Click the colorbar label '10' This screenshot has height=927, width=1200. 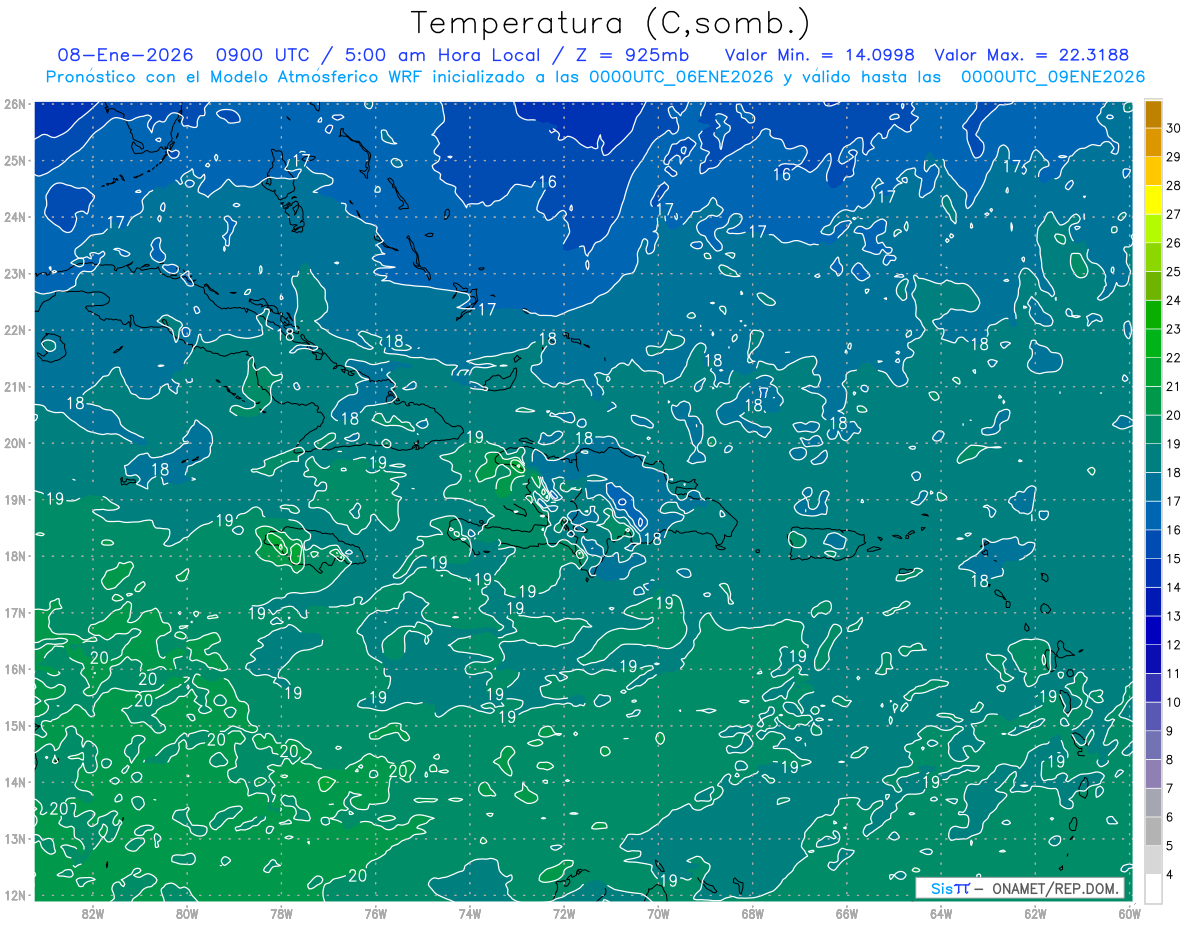[x=1174, y=703]
